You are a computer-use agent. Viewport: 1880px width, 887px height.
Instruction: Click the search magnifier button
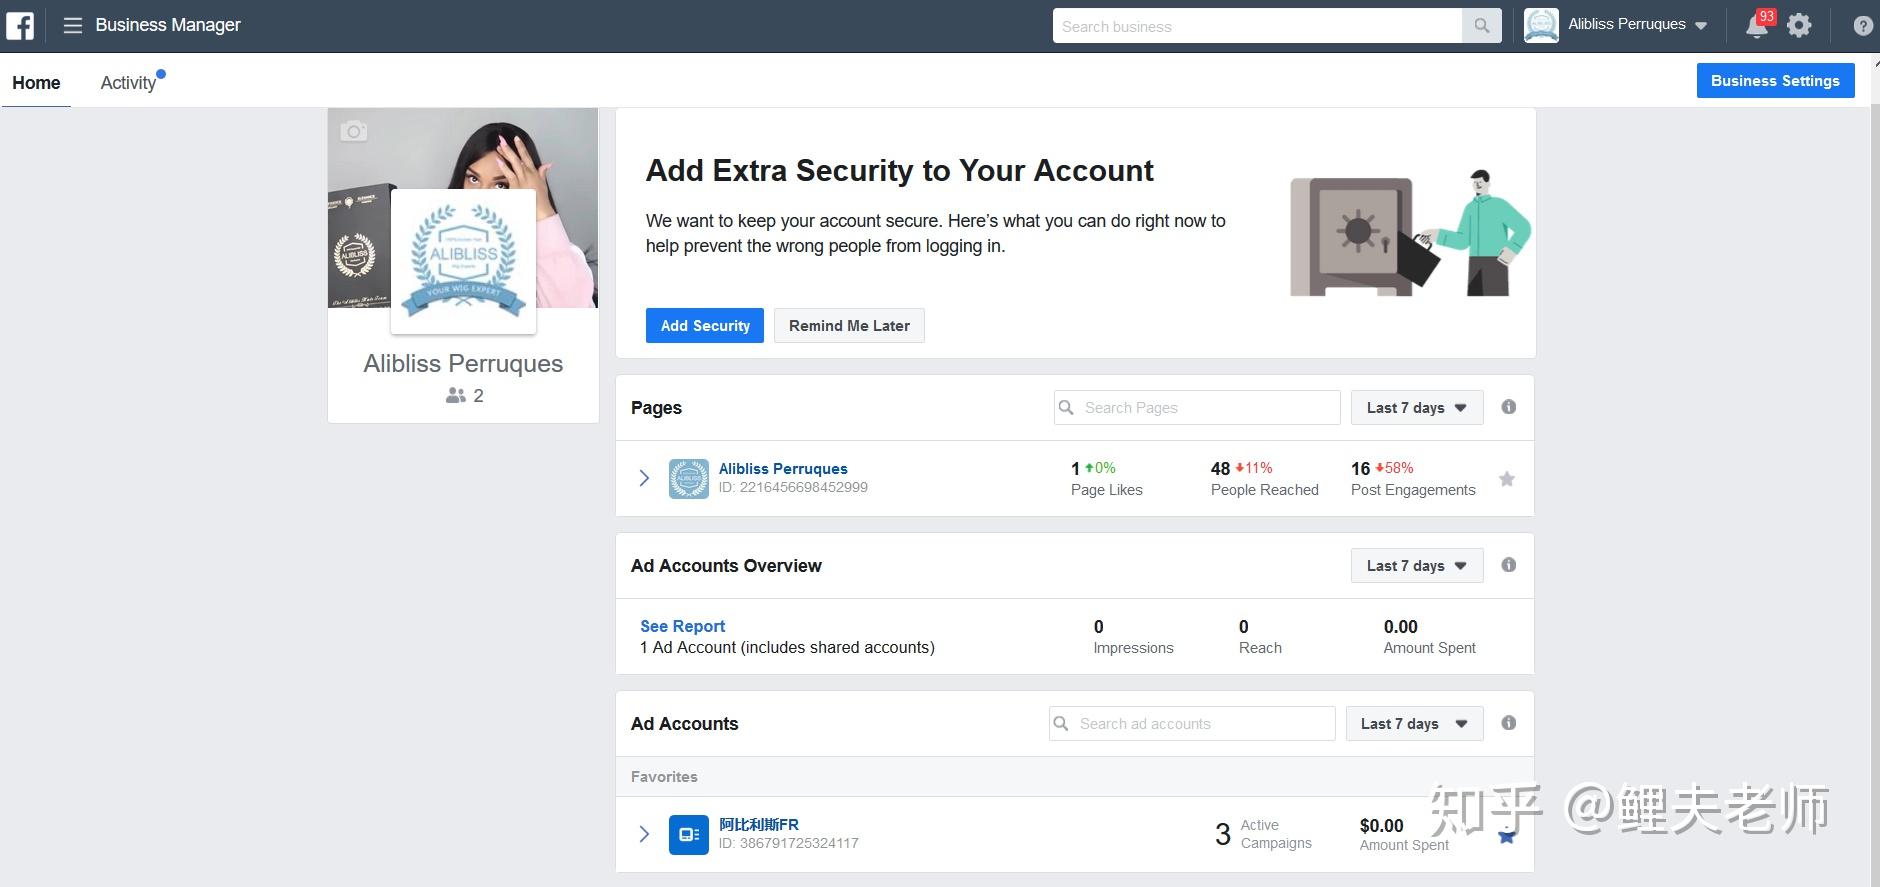pyautogui.click(x=1481, y=26)
